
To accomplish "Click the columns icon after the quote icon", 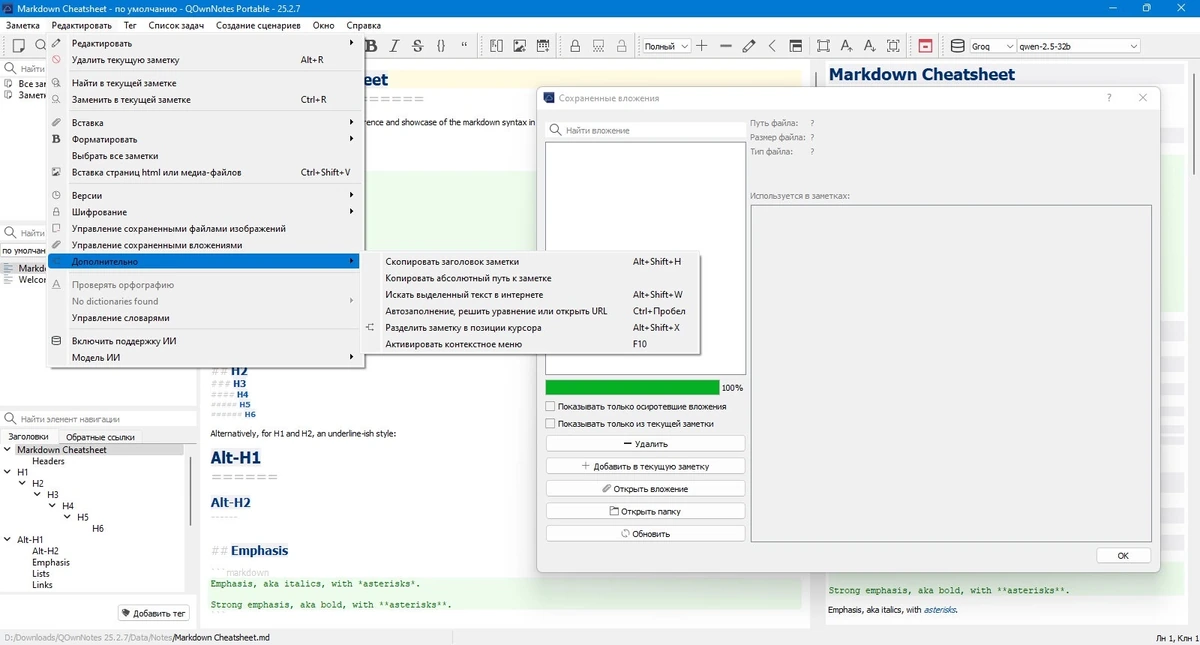I will (496, 46).
